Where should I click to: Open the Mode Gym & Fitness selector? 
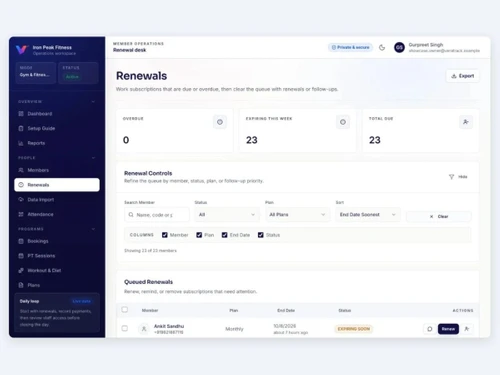[x=36, y=72]
